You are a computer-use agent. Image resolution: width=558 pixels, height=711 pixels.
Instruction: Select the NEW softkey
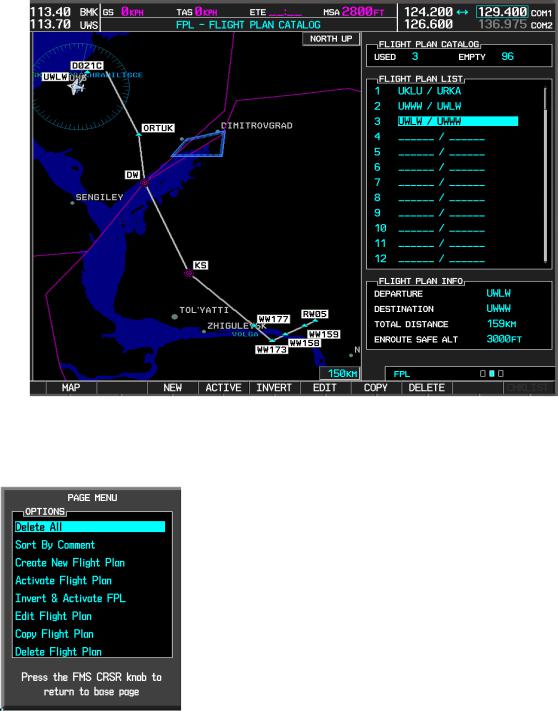tap(172, 388)
